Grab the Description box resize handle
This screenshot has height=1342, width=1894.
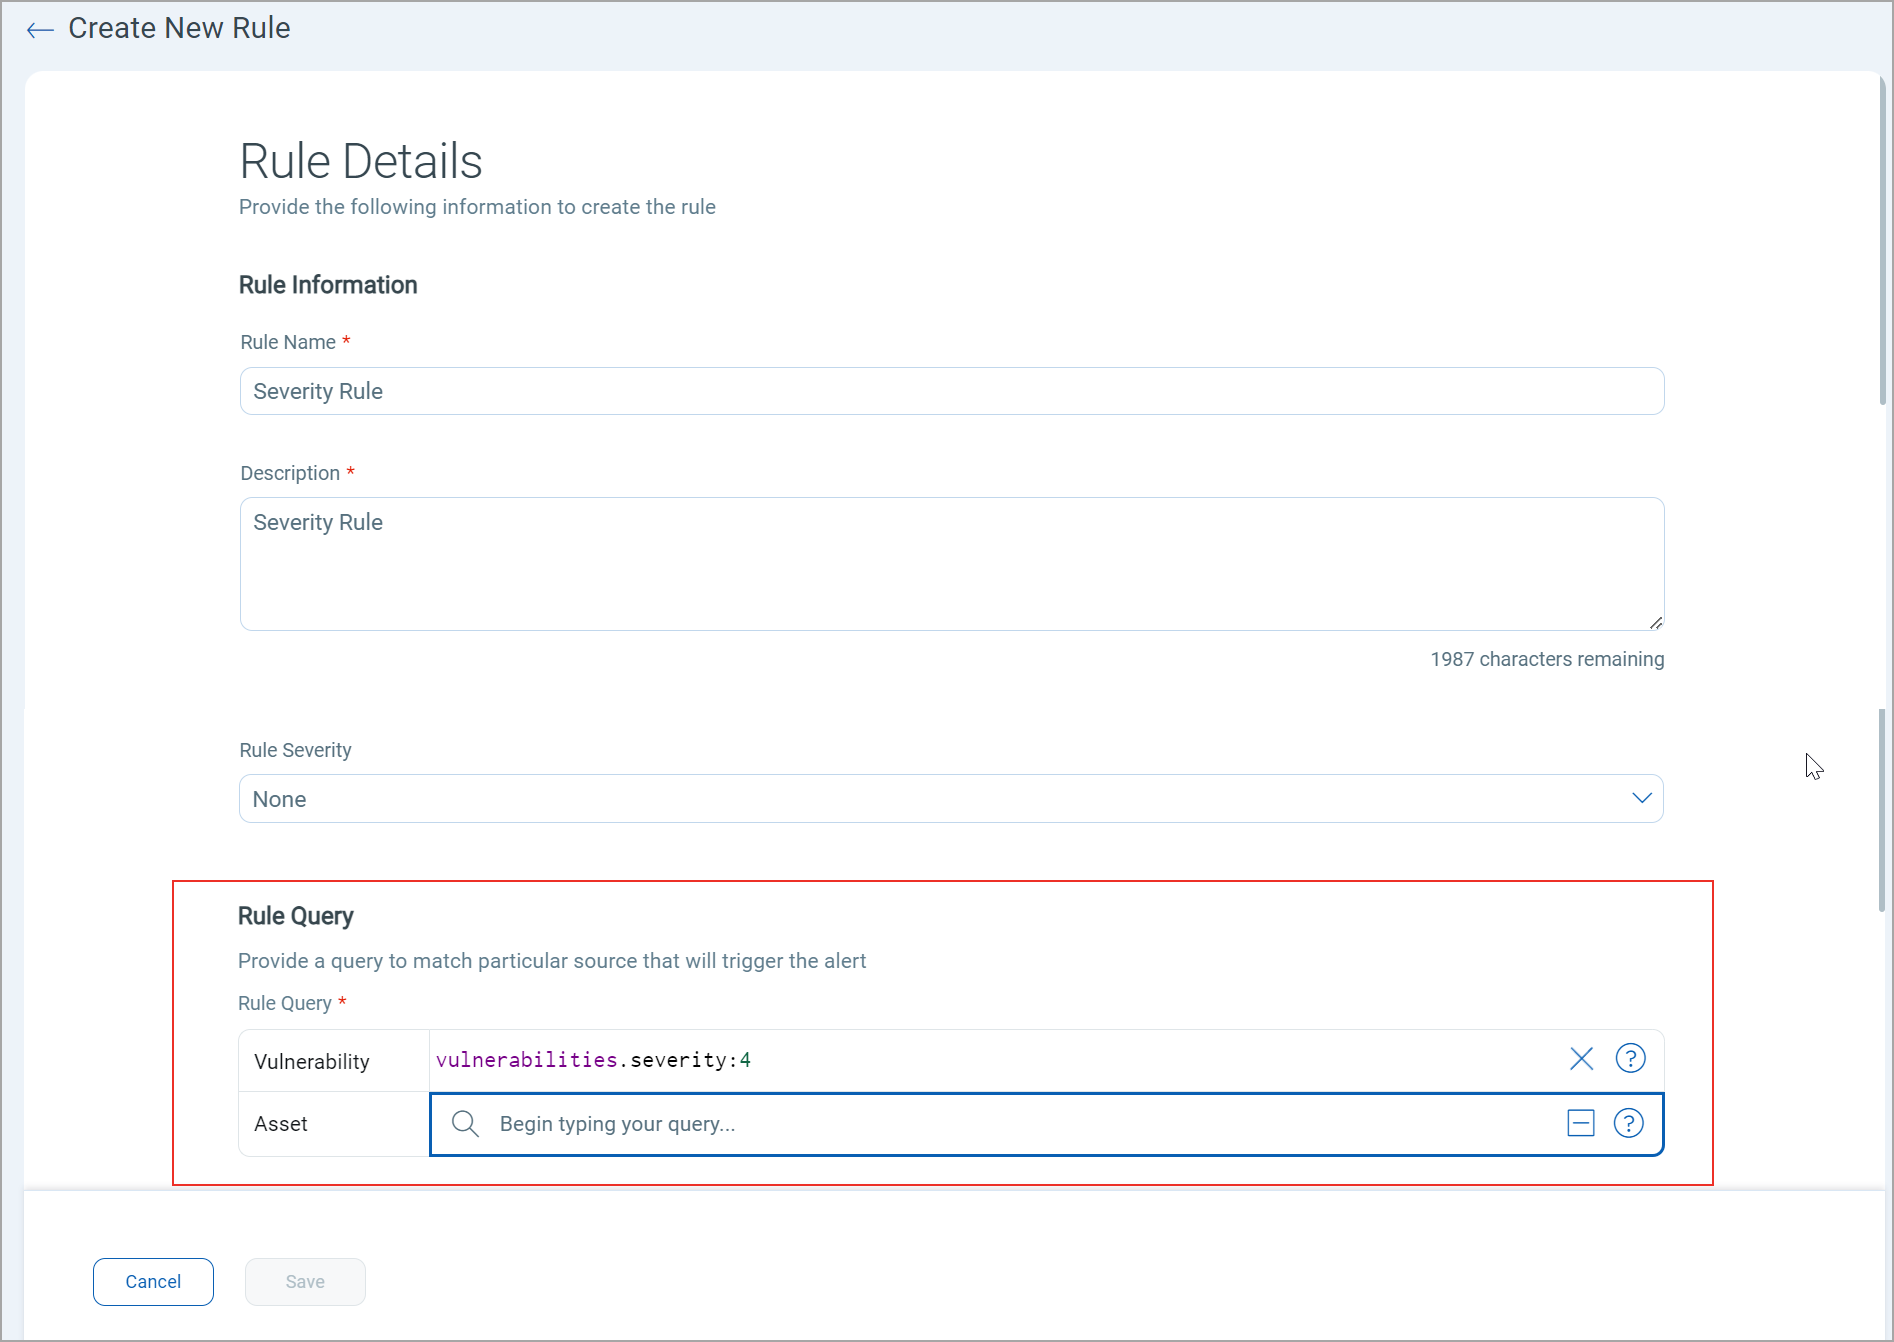pos(1656,622)
